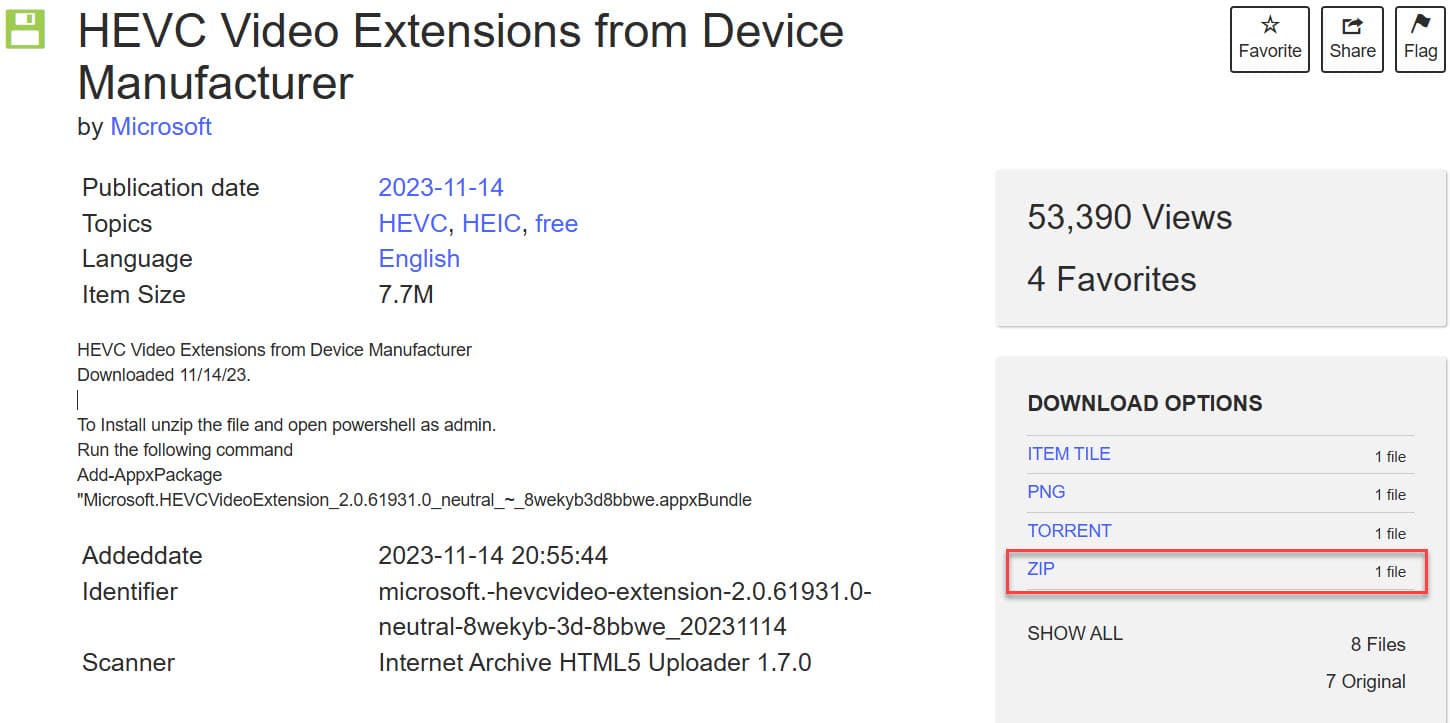Download the PNG file option
1450x723 pixels.
(x=1046, y=492)
